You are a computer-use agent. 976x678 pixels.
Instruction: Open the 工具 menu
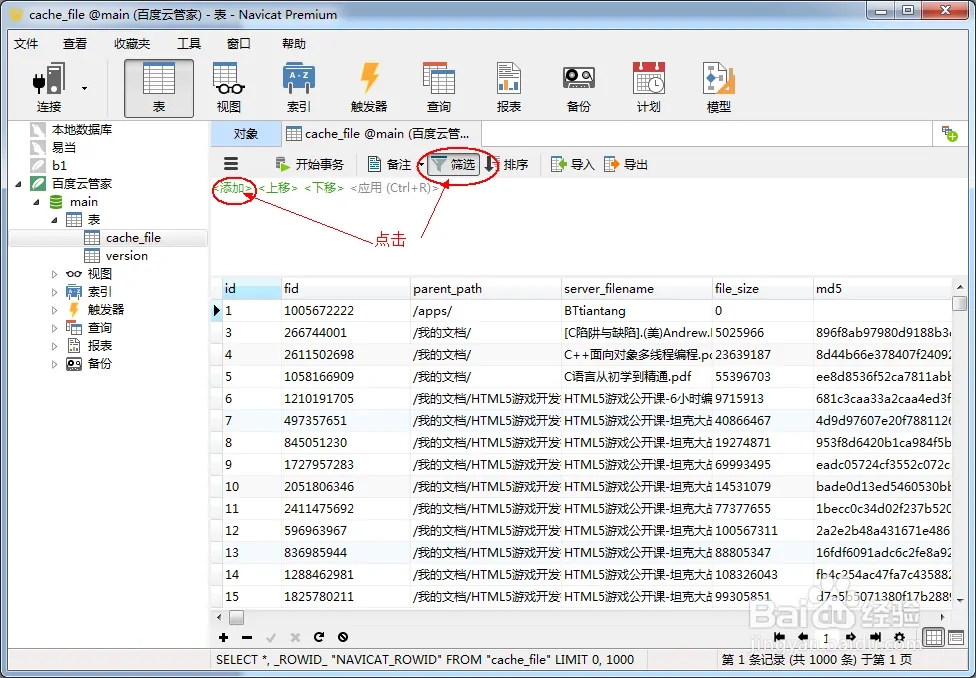point(188,44)
